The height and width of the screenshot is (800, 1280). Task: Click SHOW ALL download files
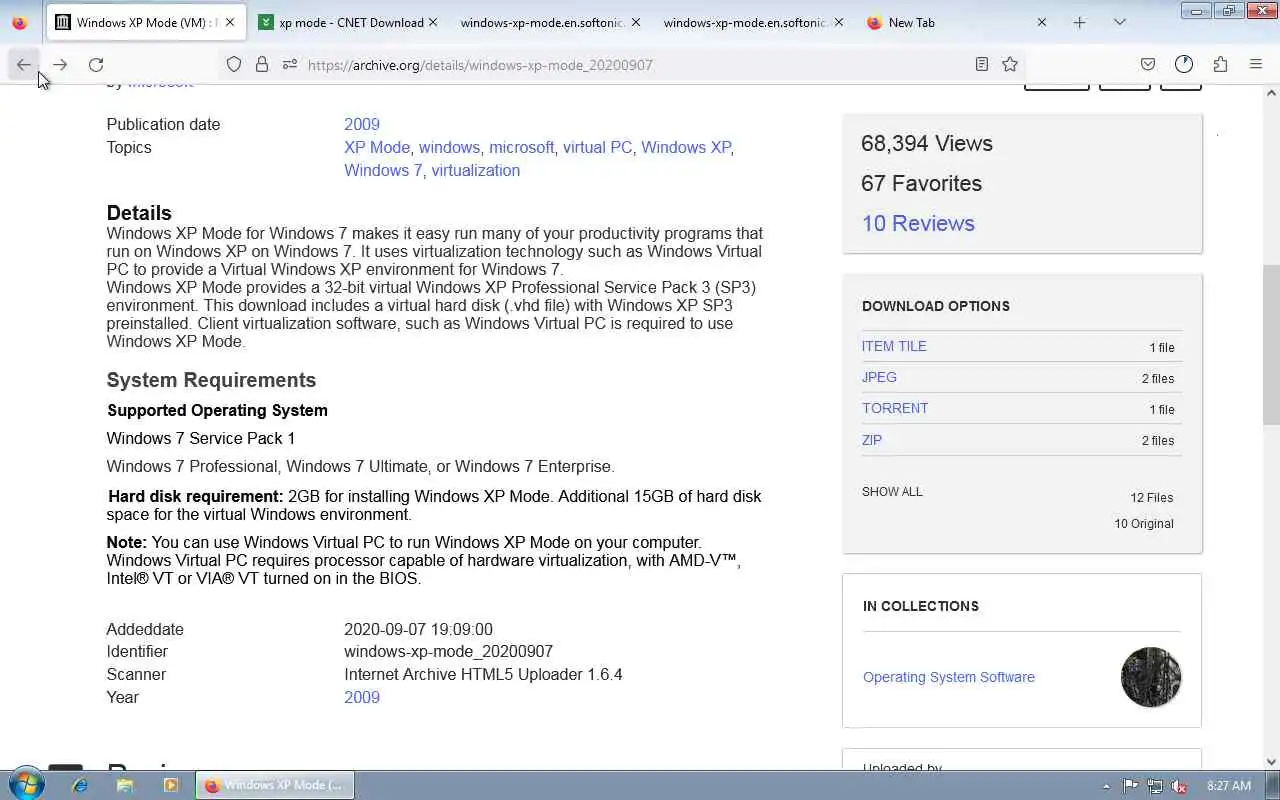[x=892, y=492]
